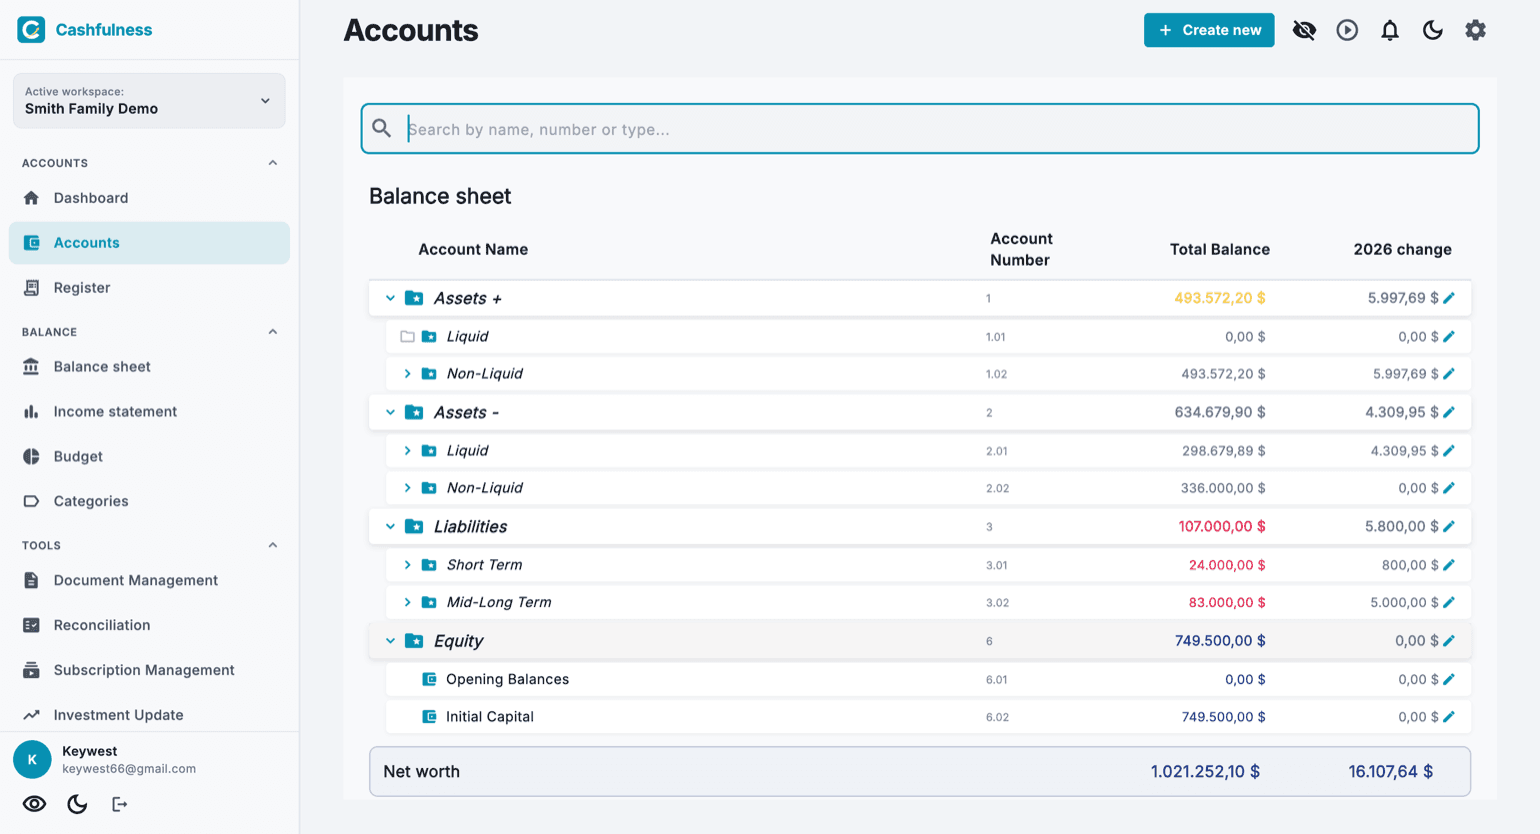Click the Total Balance column header
Screen dimensions: 1540x834
[1220, 249]
